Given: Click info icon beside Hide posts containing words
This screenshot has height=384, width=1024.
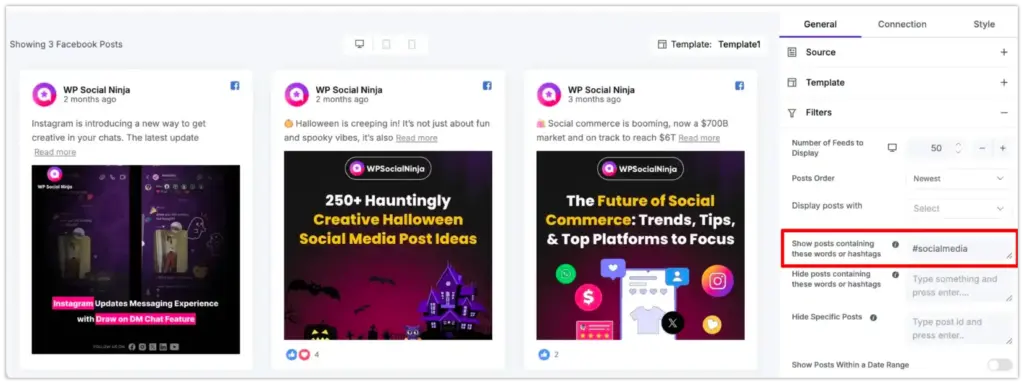Looking at the screenshot, I should point(895,275).
